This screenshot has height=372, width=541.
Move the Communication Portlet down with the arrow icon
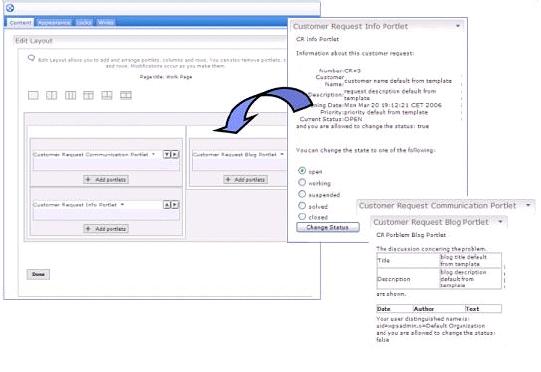point(167,155)
